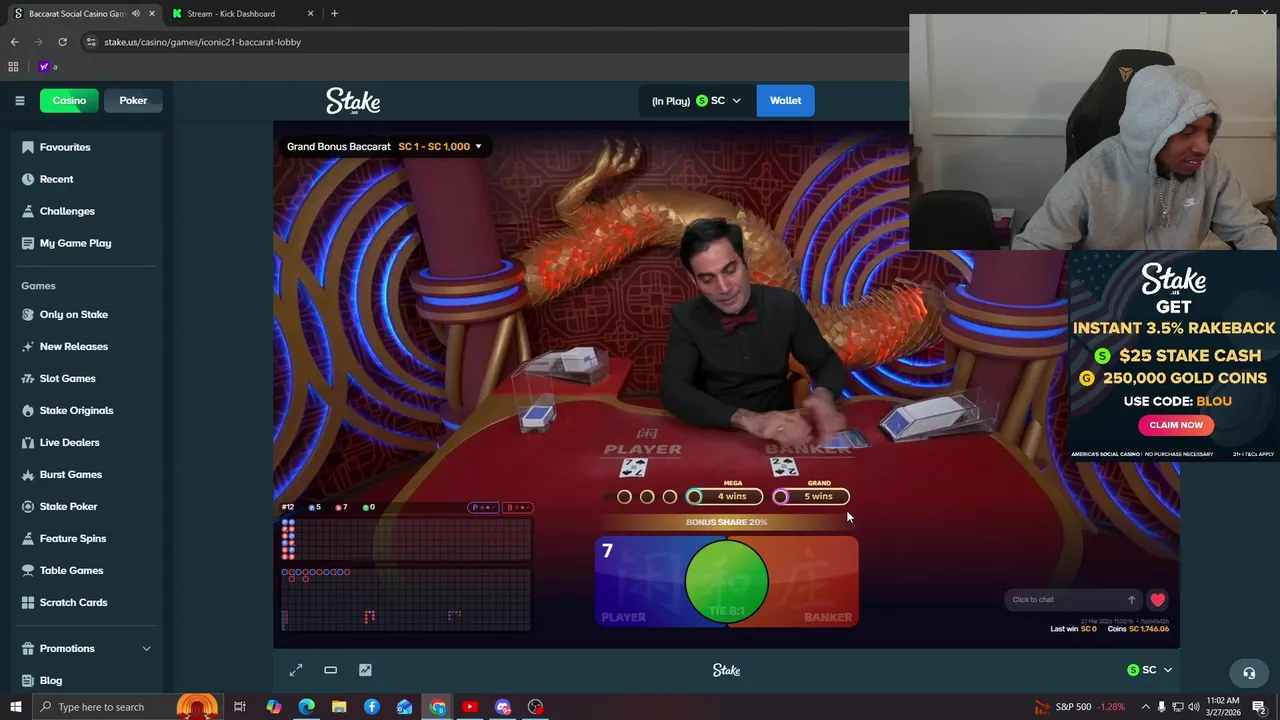Open Facebook app from the taskbar
The image size is (1280, 720).
(x=372, y=707)
